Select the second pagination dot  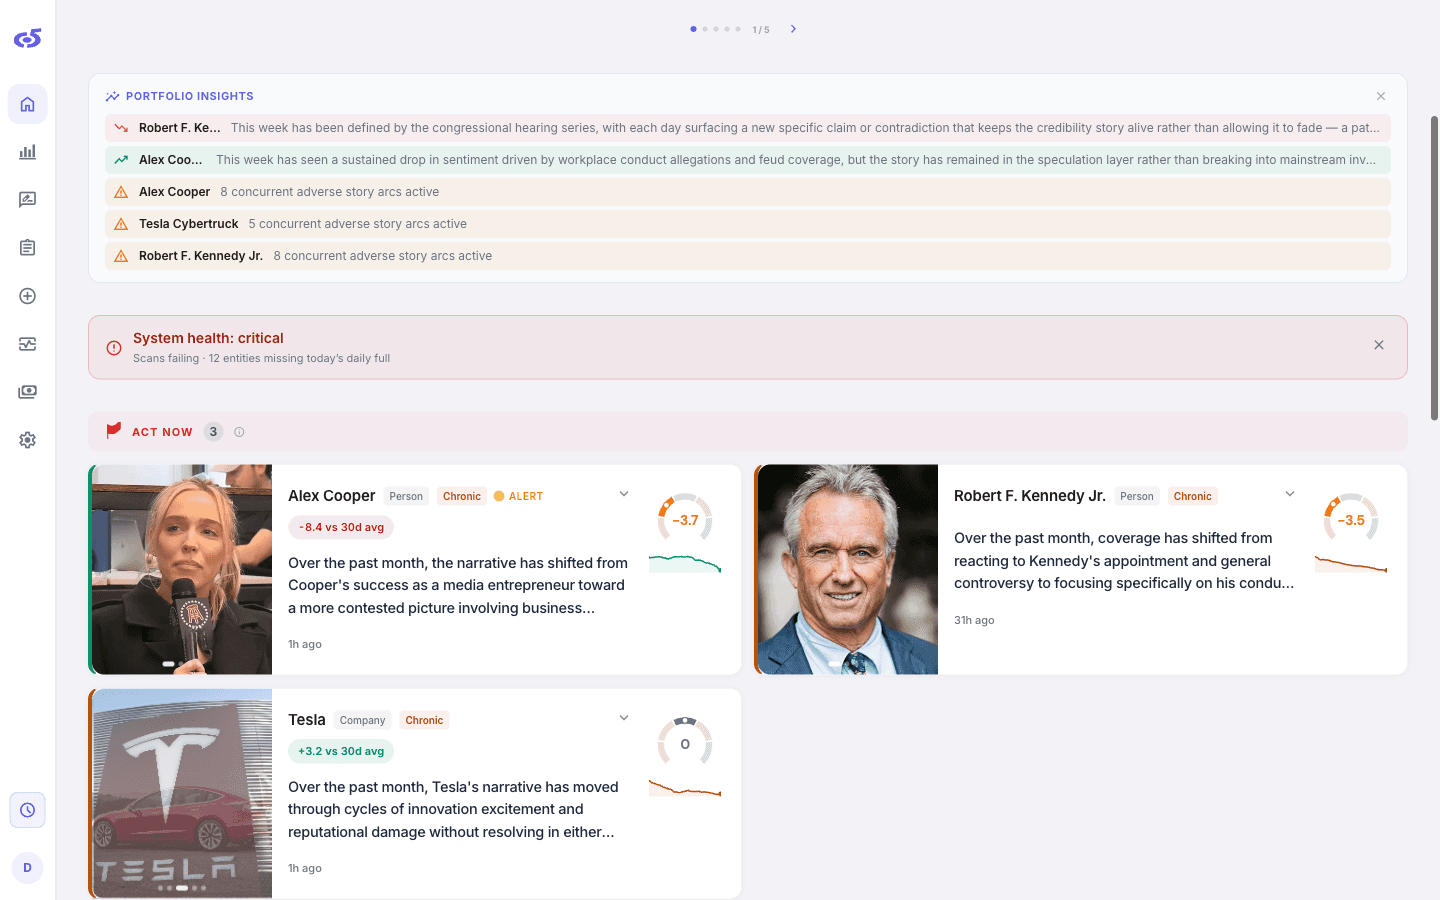click(x=705, y=29)
